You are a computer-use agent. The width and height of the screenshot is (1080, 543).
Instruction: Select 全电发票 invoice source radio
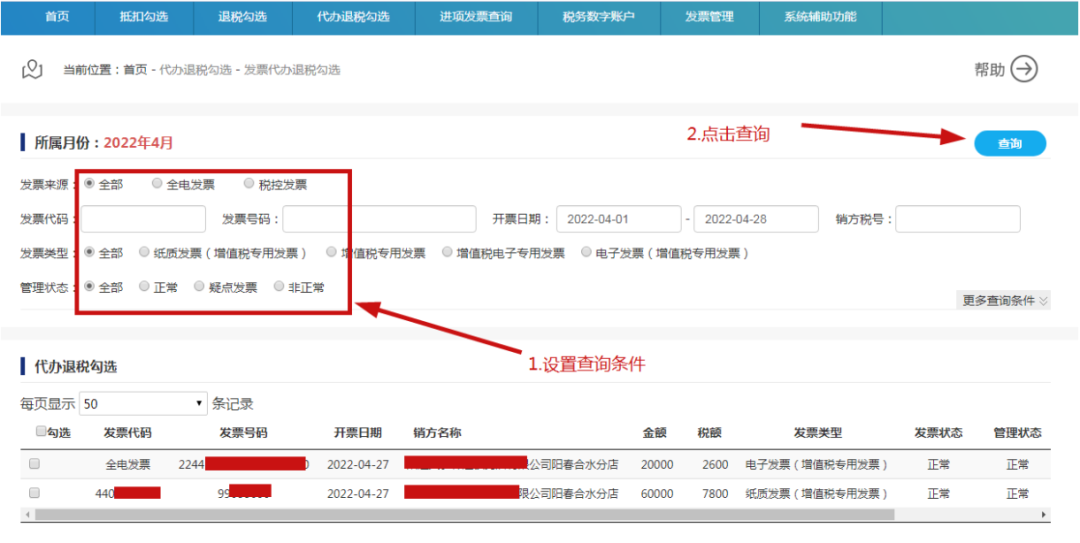pos(157,184)
